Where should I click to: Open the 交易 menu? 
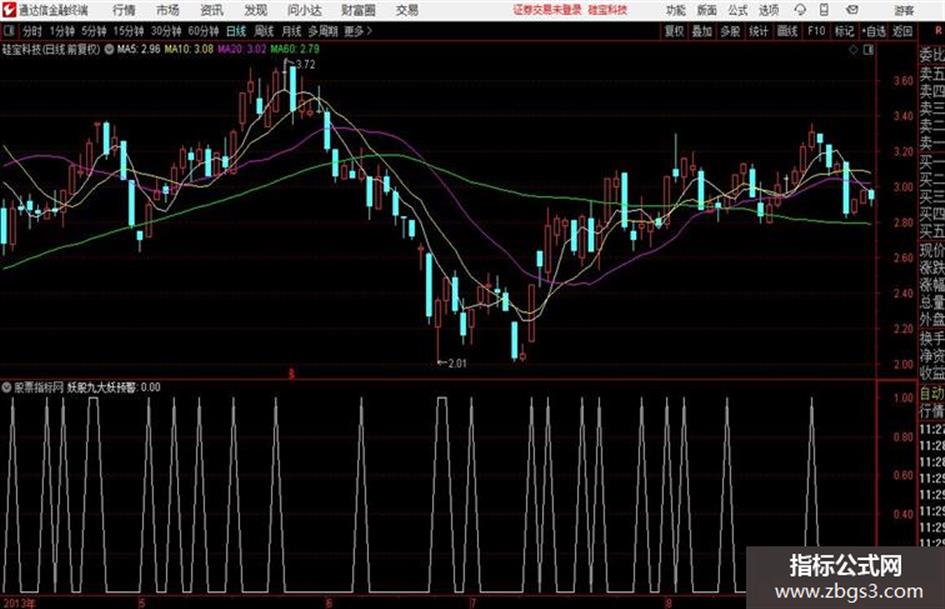407,10
